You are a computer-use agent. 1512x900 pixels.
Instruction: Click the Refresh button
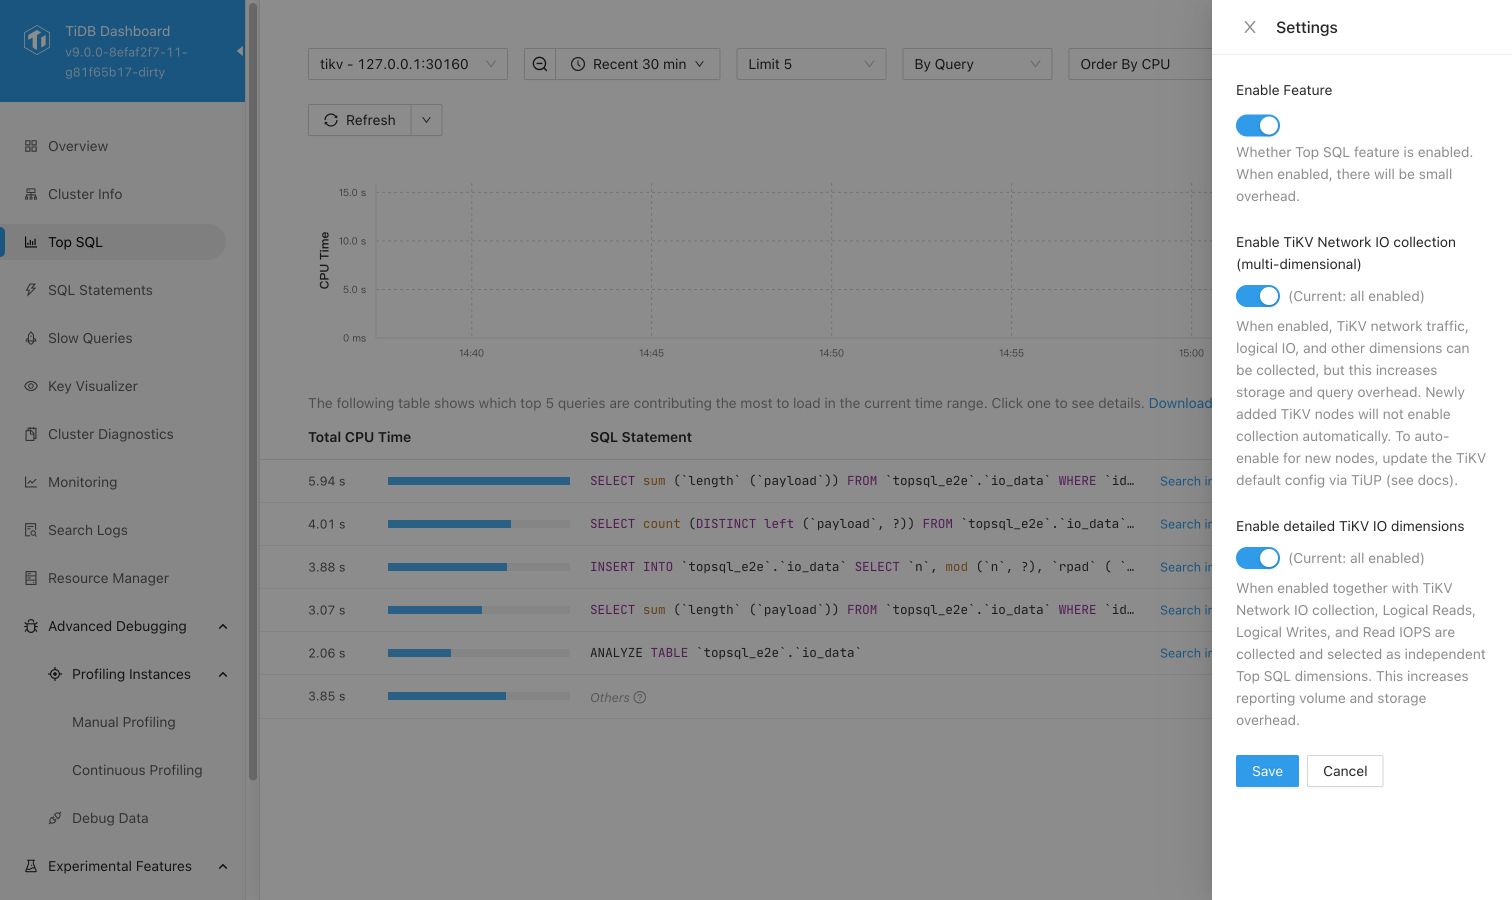[x=360, y=120]
